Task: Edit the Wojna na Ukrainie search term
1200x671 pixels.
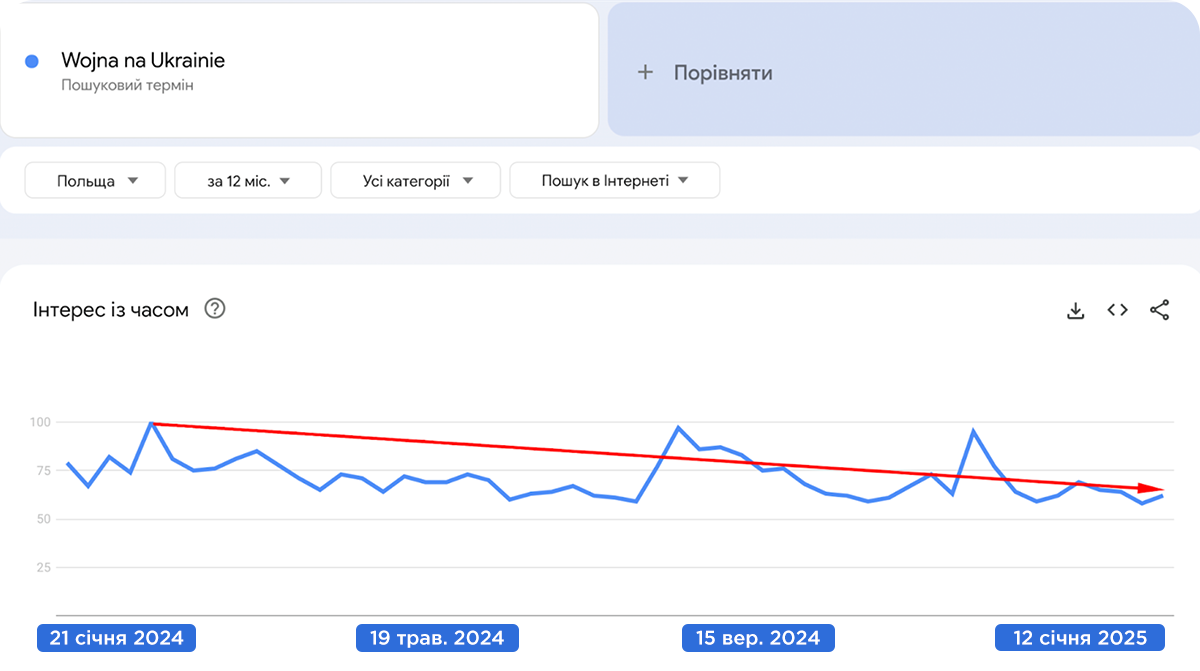Action: tap(143, 61)
